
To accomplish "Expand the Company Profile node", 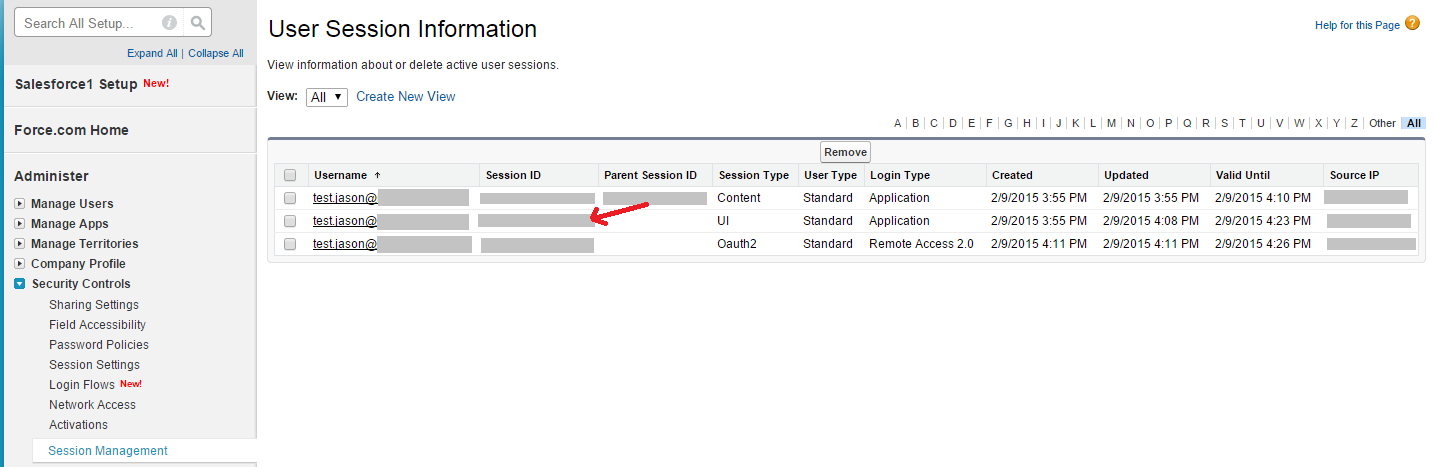I will click(x=20, y=264).
